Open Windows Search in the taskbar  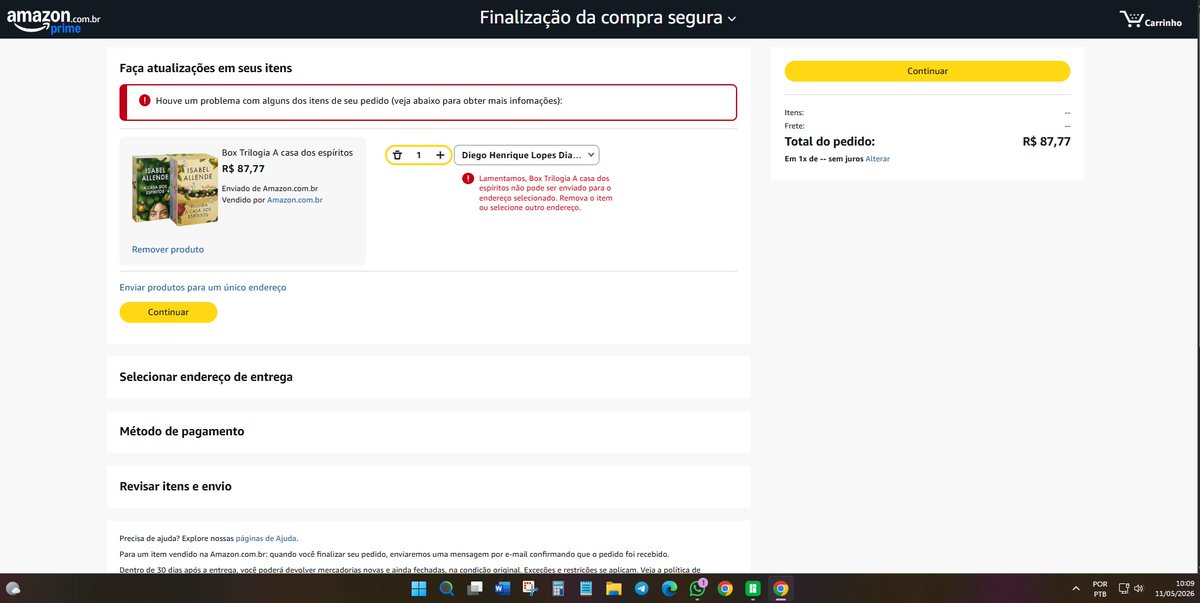tap(447, 588)
